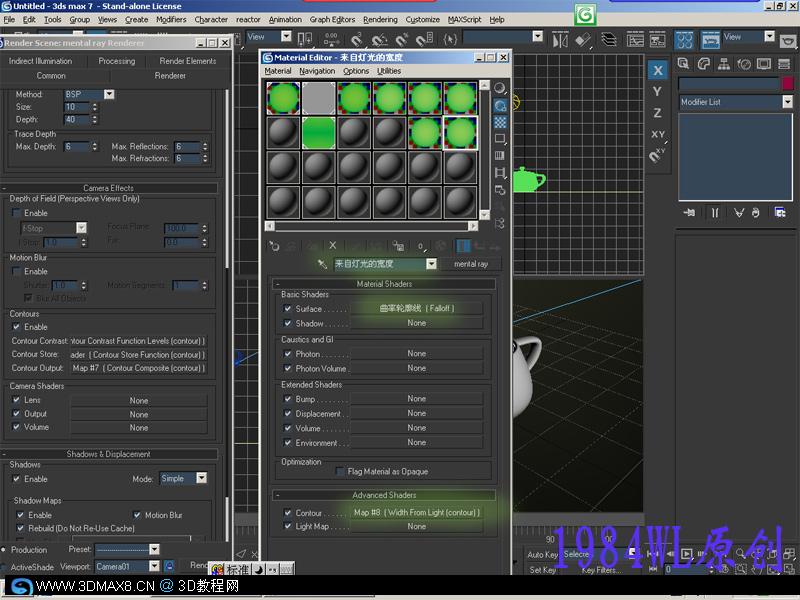Restrict transform to X axis button
The height and width of the screenshot is (600, 800).
pos(657,70)
